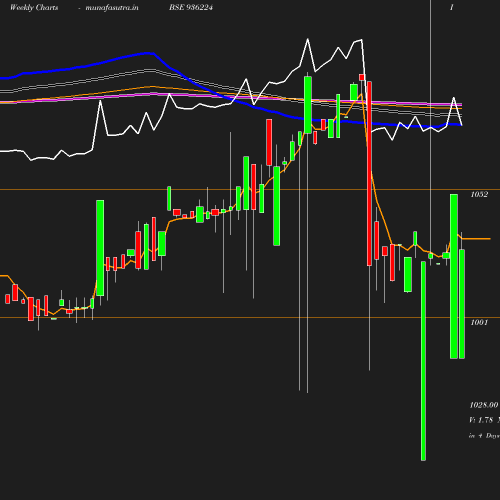Click the 'V: 1.78' volume text

click(x=481, y=420)
